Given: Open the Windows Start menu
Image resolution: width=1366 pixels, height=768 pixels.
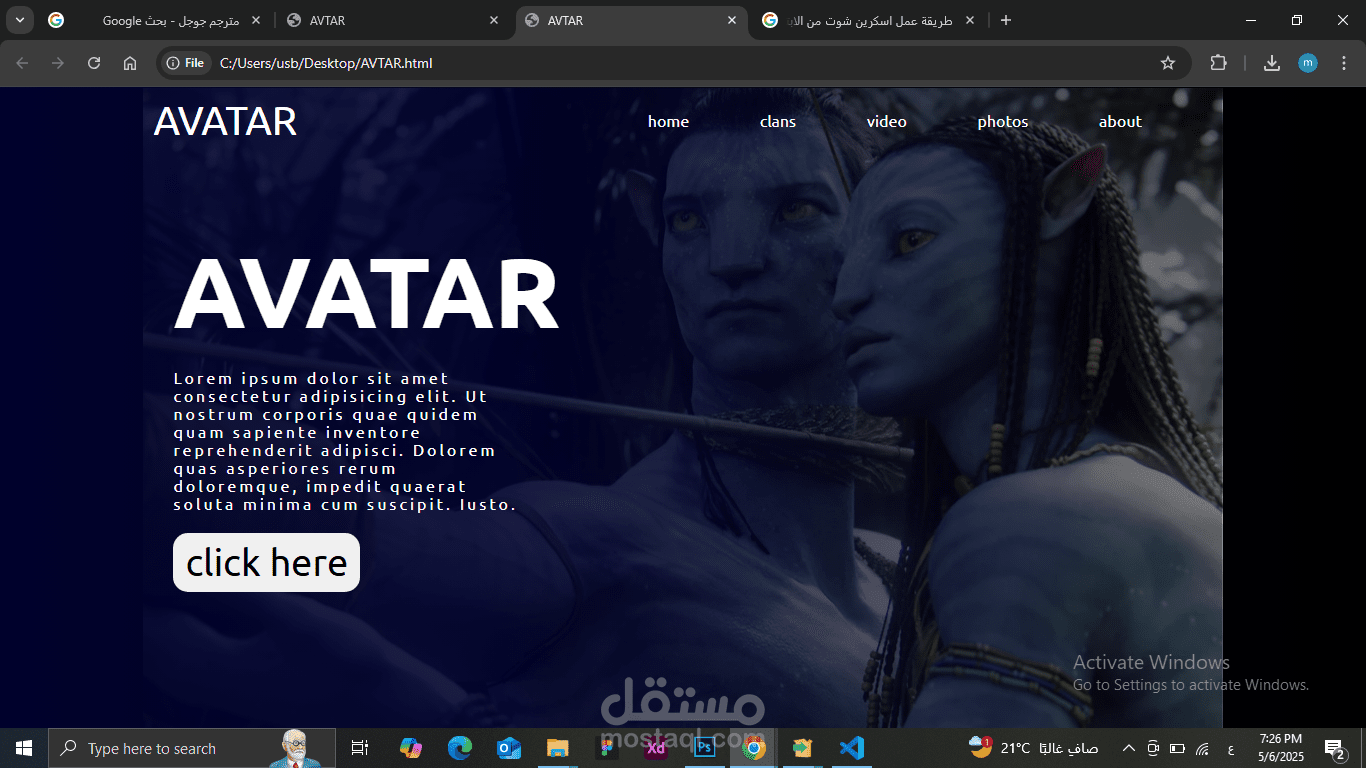Looking at the screenshot, I should [24, 748].
